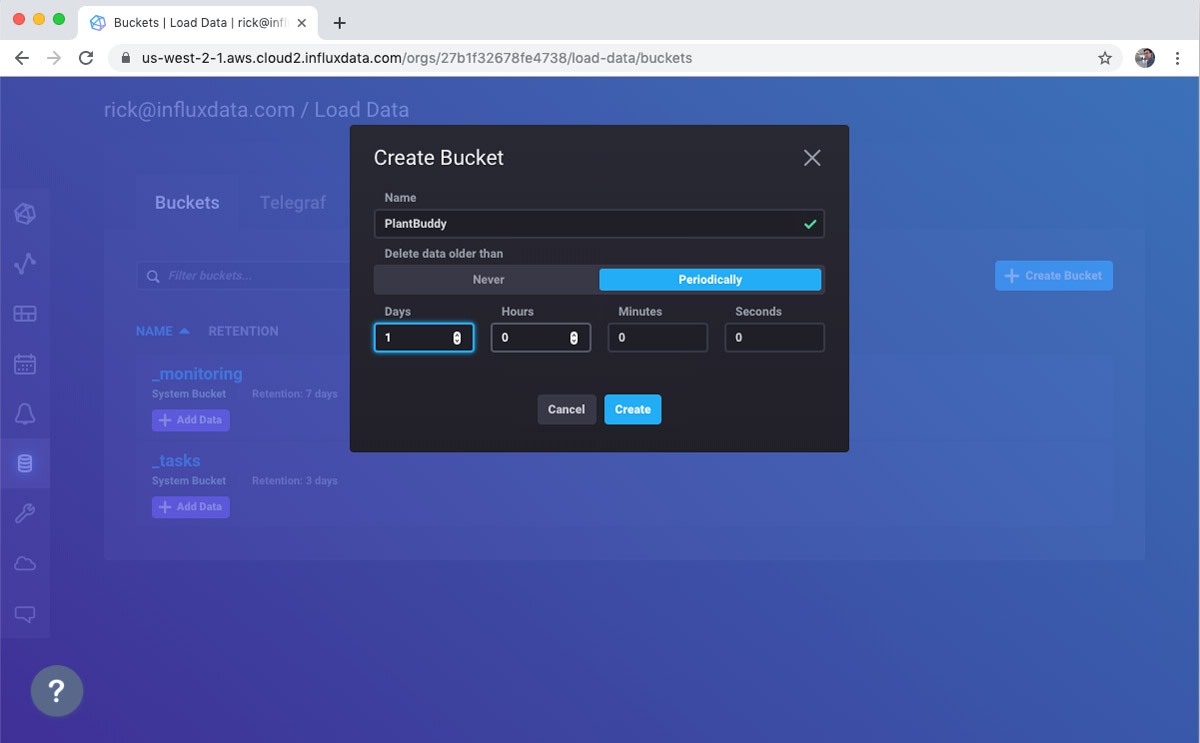Click the bucket Name input field
The image size is (1200, 743).
590,224
